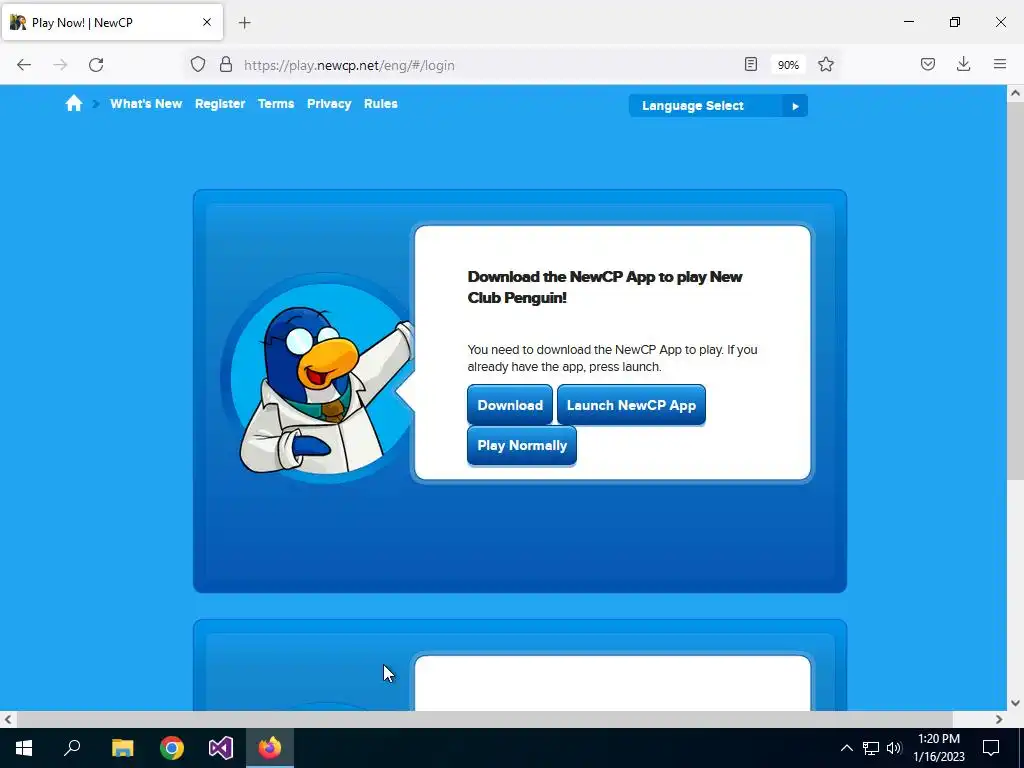1024x768 pixels.
Task: Open a new tab with plus icon
Action: coord(245,23)
